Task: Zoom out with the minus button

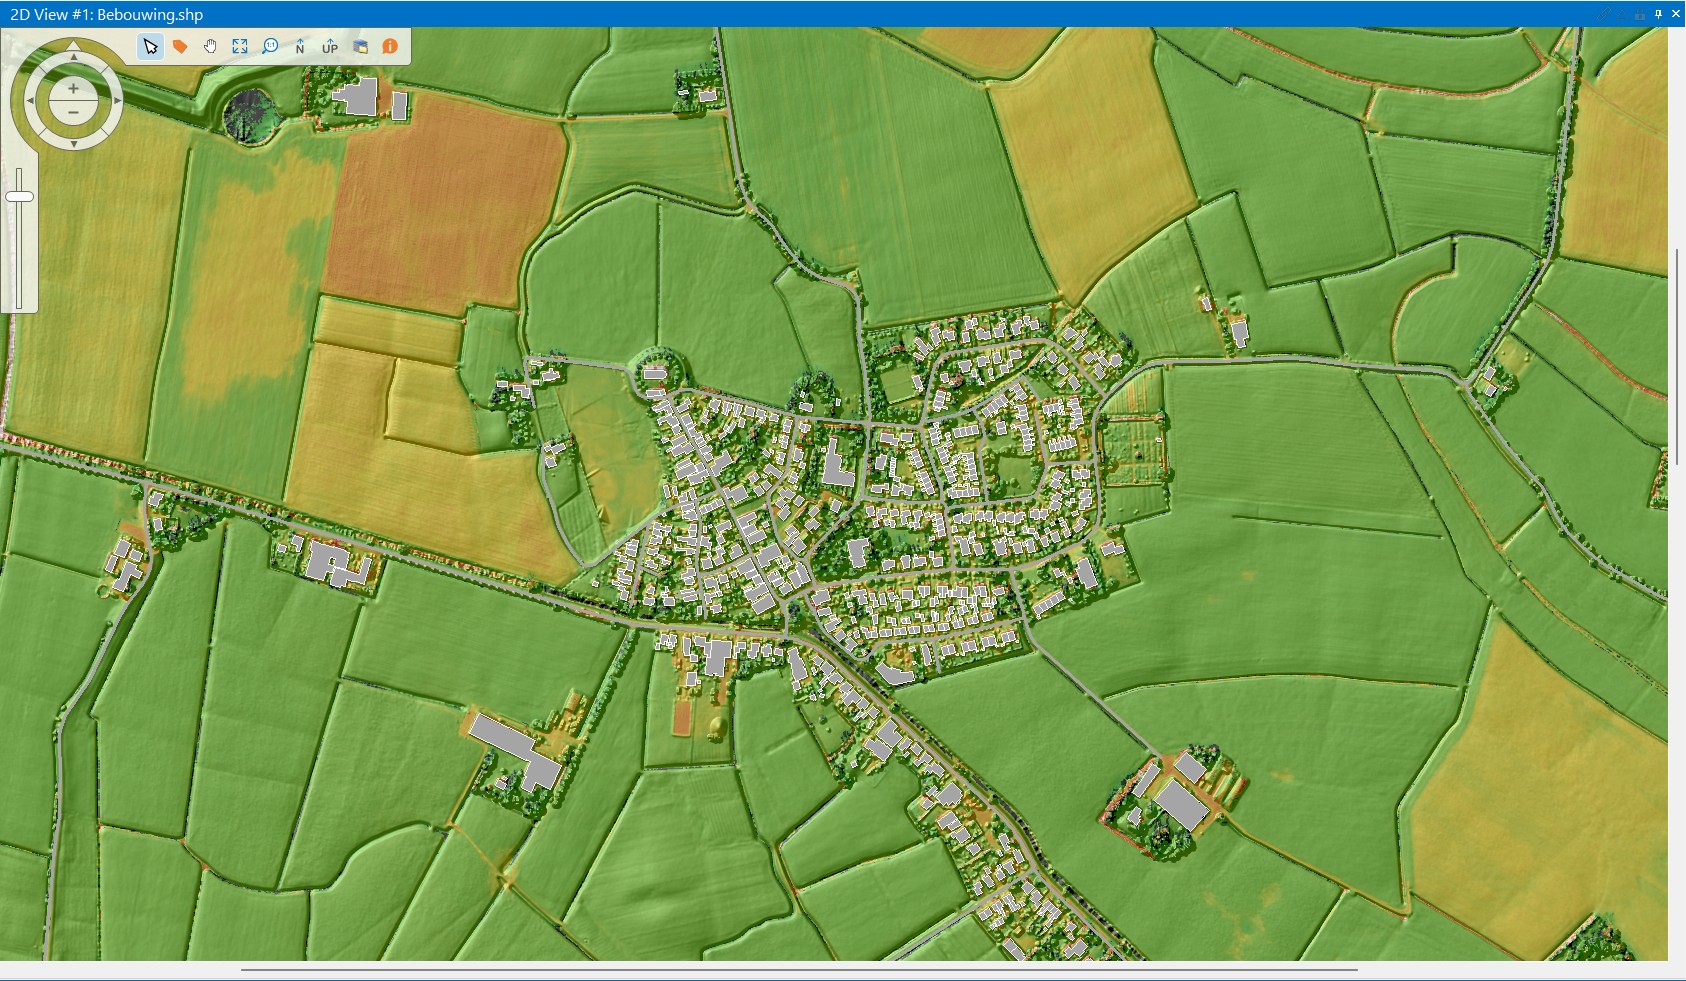Action: click(73, 113)
